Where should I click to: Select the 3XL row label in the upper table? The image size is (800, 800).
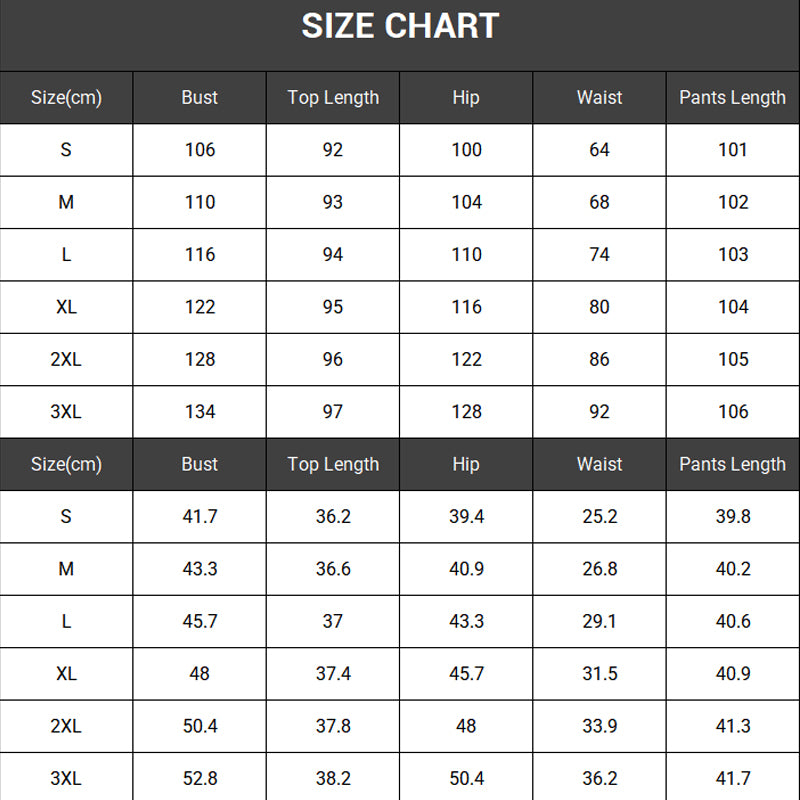[x=66, y=411]
